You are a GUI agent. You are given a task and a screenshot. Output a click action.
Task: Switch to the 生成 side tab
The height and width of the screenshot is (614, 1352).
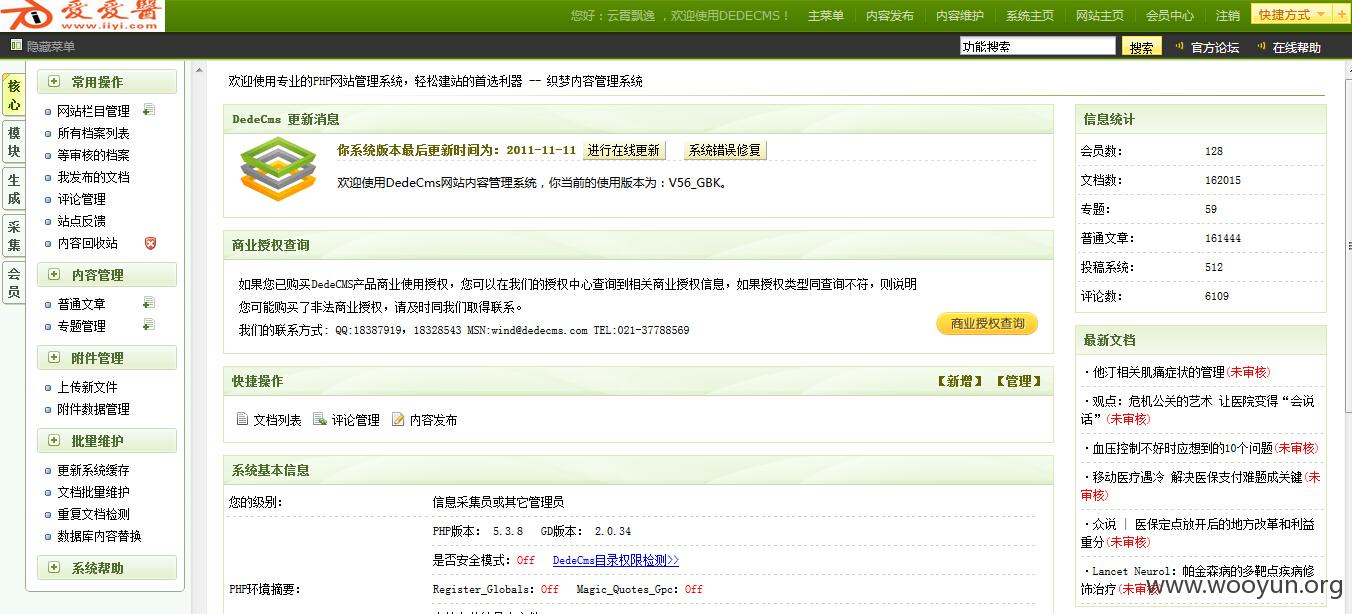(13, 188)
